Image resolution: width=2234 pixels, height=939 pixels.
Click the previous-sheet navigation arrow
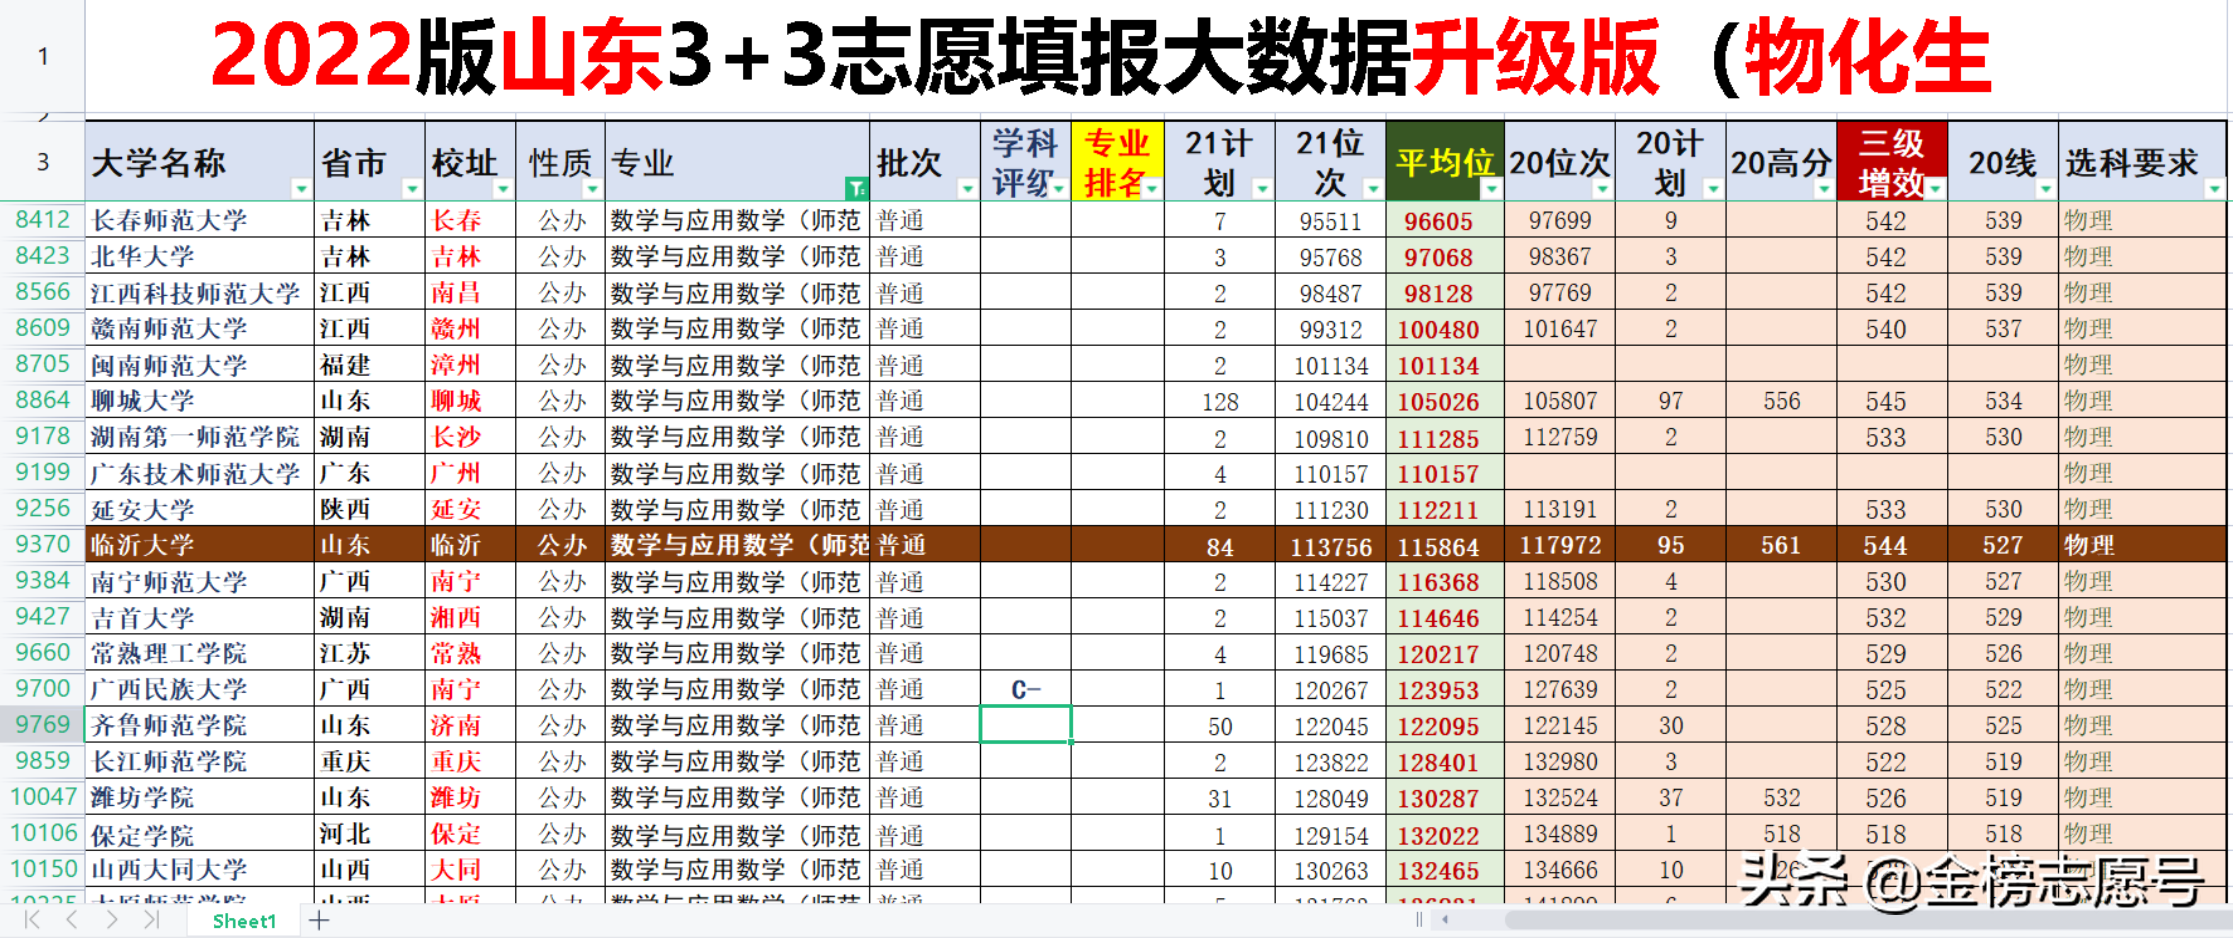coord(72,919)
